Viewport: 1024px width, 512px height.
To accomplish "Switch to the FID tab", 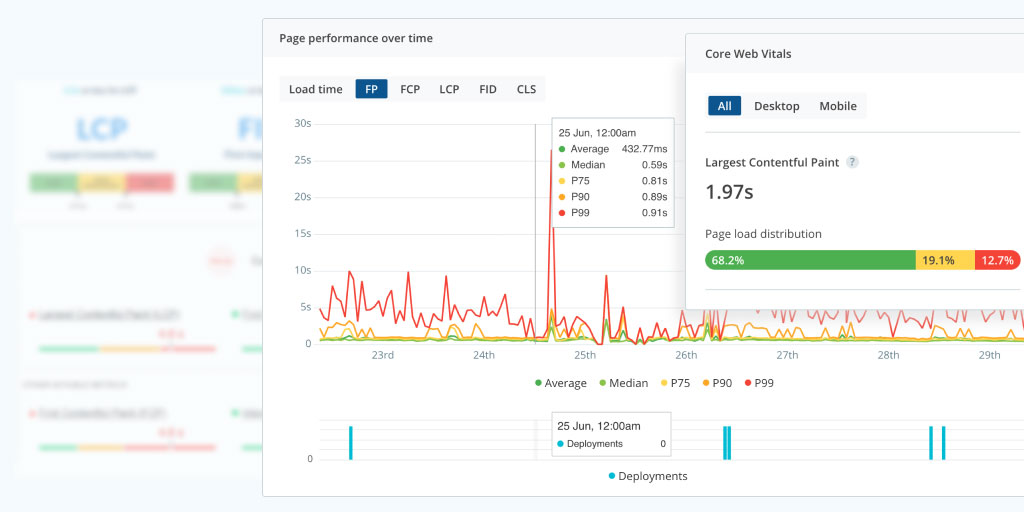I will click(488, 89).
